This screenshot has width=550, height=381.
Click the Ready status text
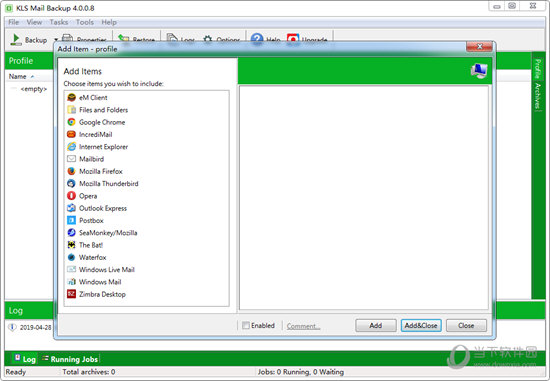point(16,372)
